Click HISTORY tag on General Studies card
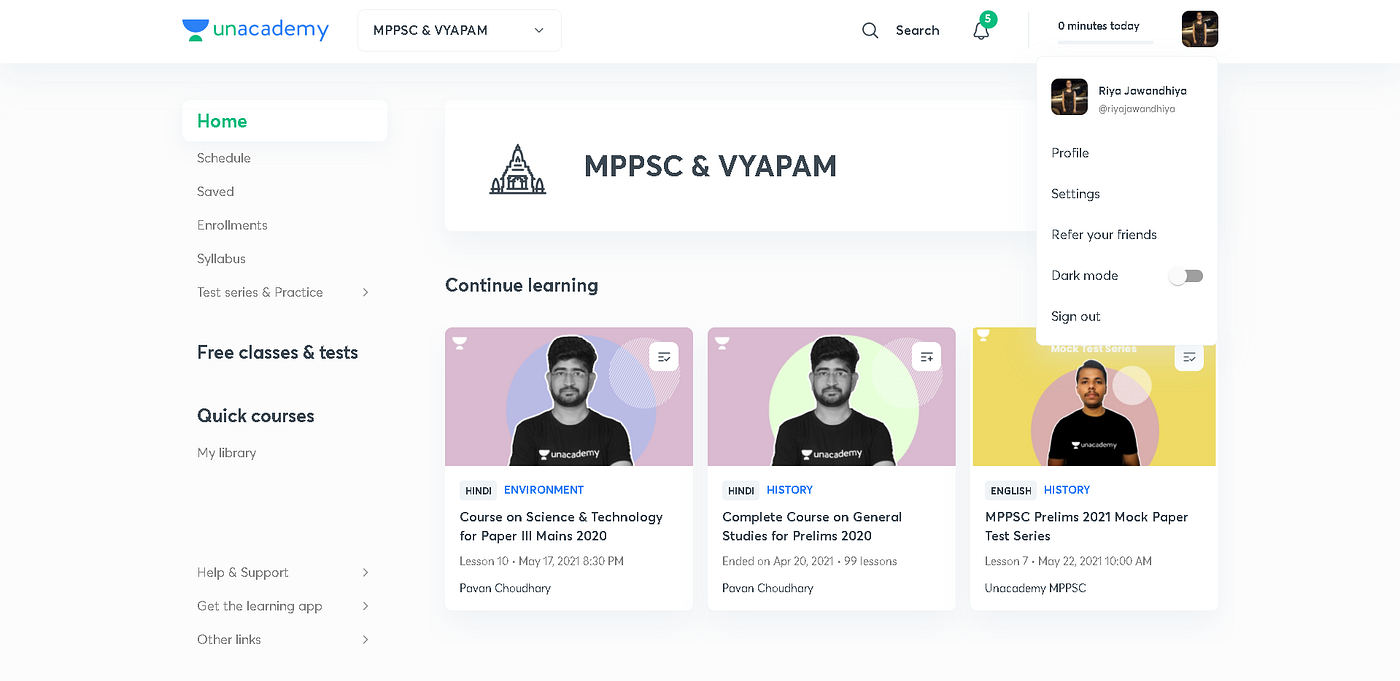The width and height of the screenshot is (1400, 681). [790, 490]
